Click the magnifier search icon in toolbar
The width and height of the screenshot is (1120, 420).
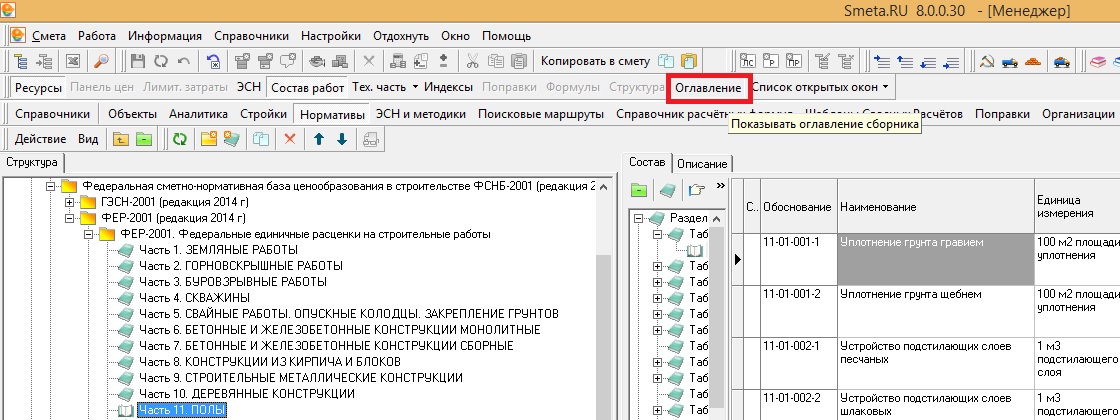click(x=101, y=62)
